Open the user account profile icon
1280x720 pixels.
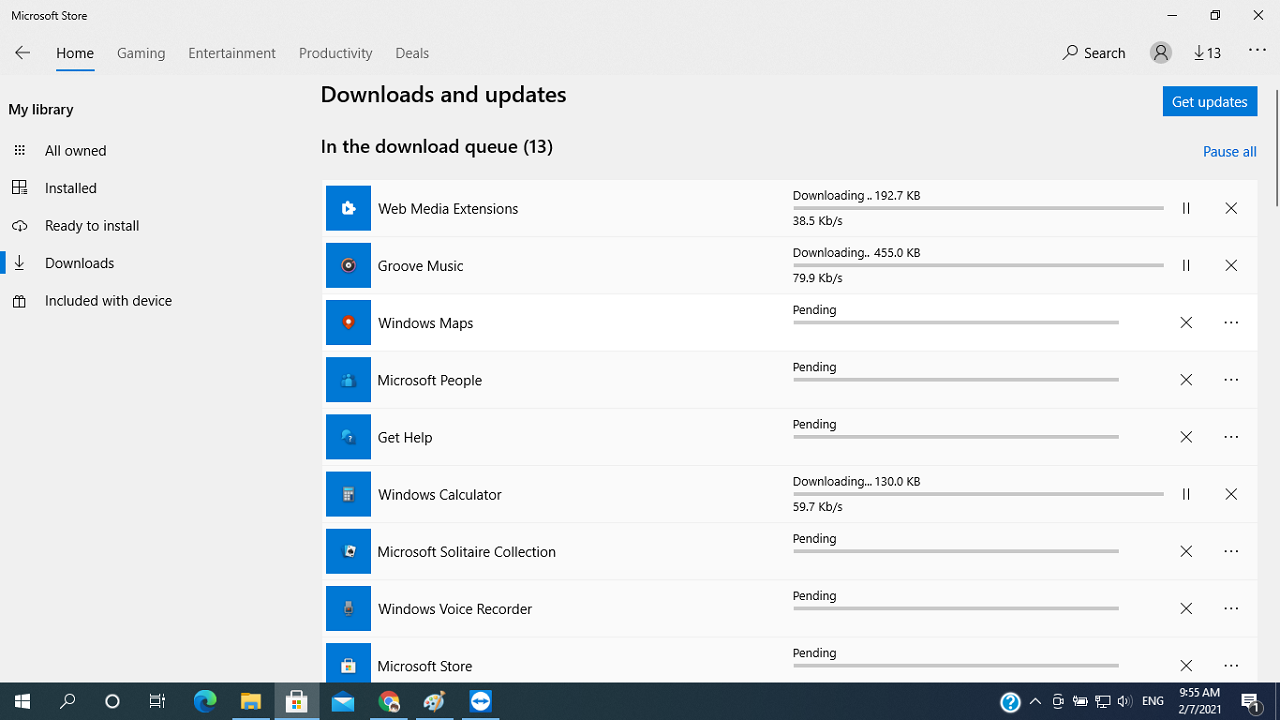click(1161, 53)
